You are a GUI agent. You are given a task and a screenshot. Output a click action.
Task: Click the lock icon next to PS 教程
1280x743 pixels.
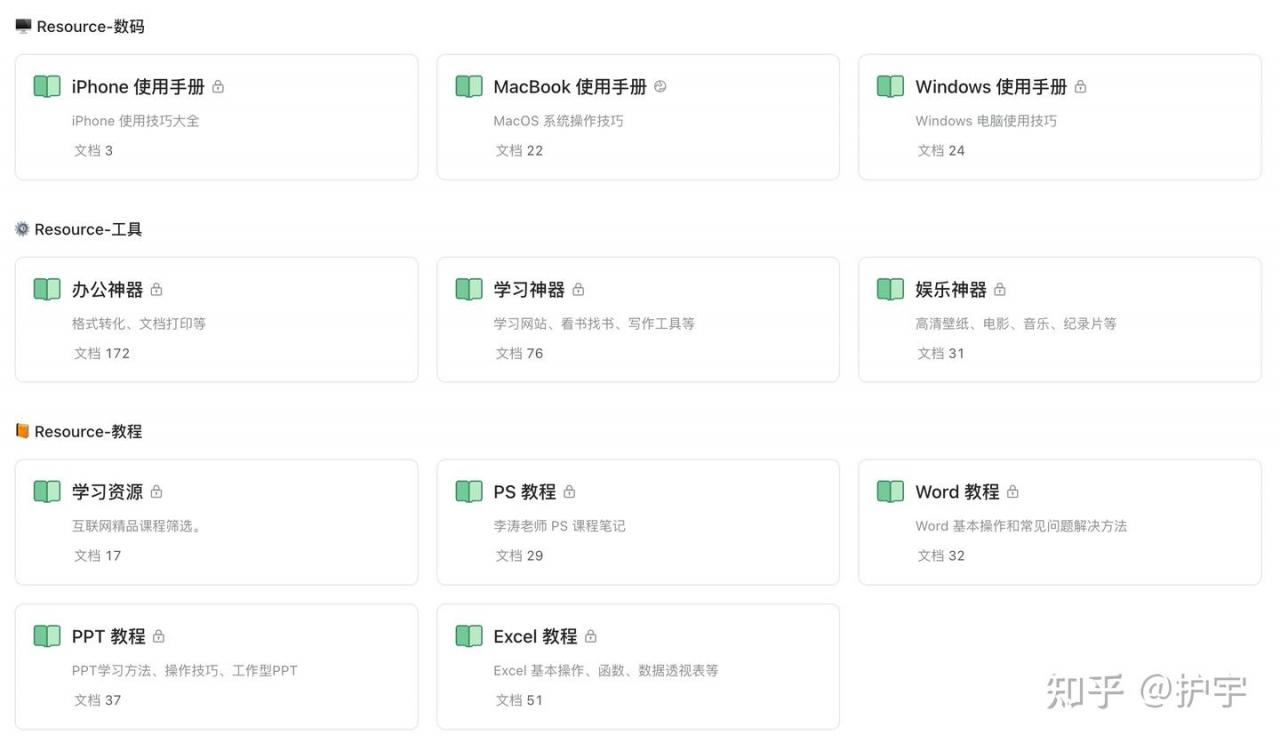tap(569, 491)
